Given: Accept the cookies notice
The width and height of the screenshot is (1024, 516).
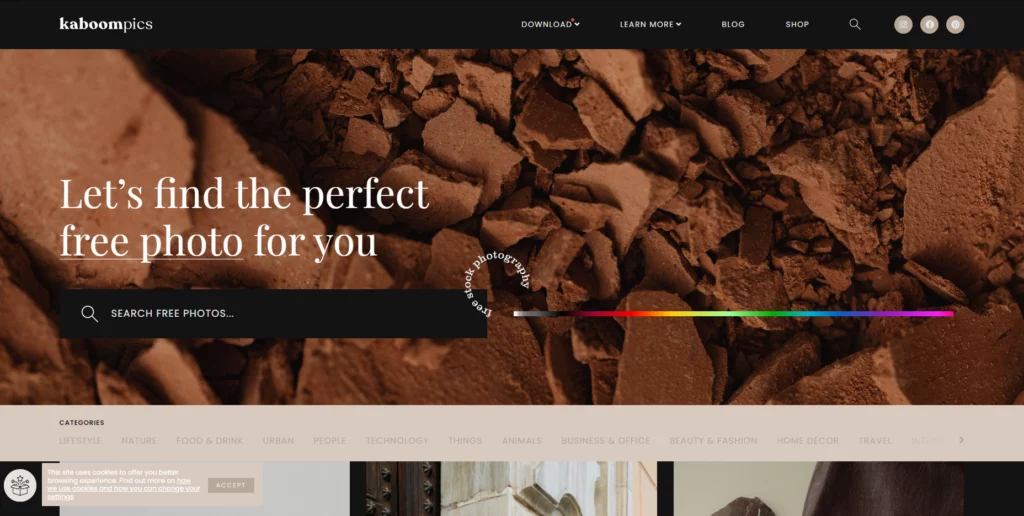Looking at the screenshot, I should coord(231,485).
